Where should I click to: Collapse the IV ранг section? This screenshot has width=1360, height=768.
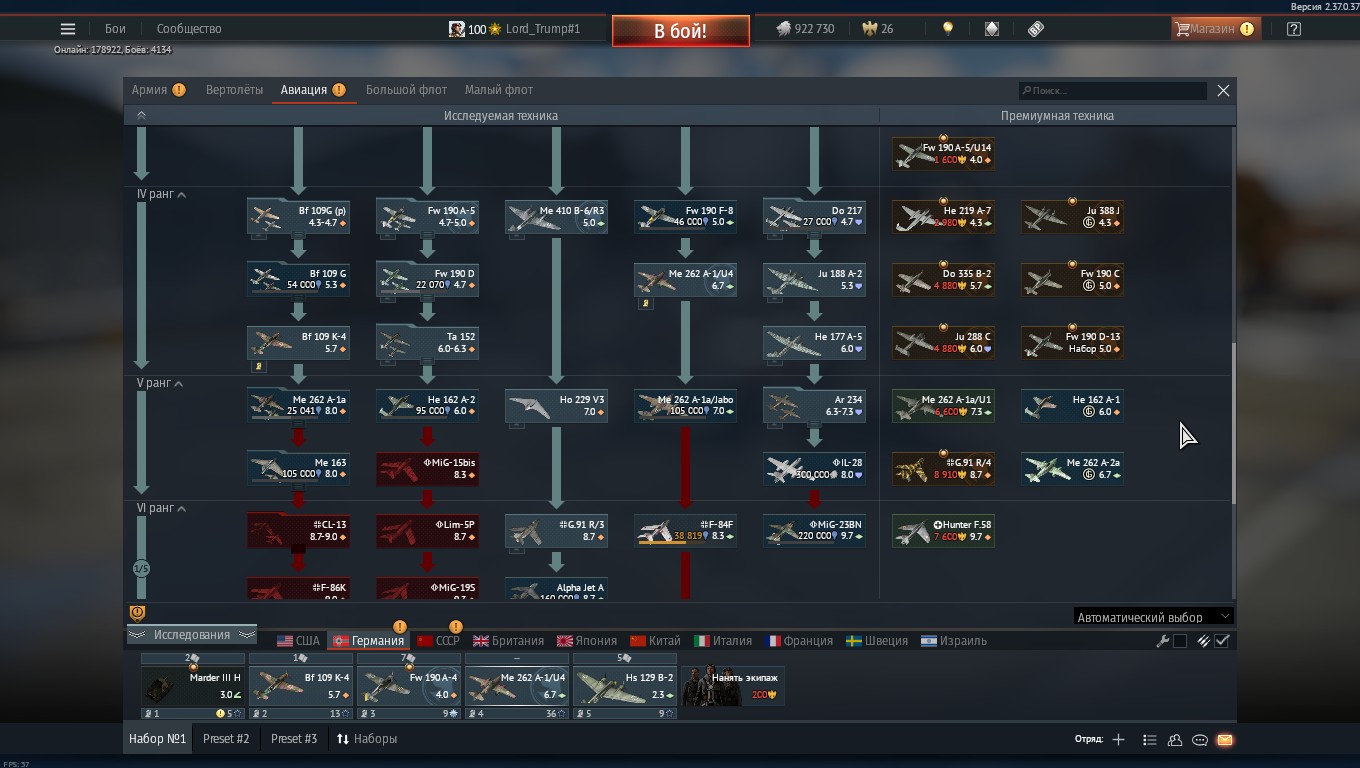pyautogui.click(x=161, y=194)
